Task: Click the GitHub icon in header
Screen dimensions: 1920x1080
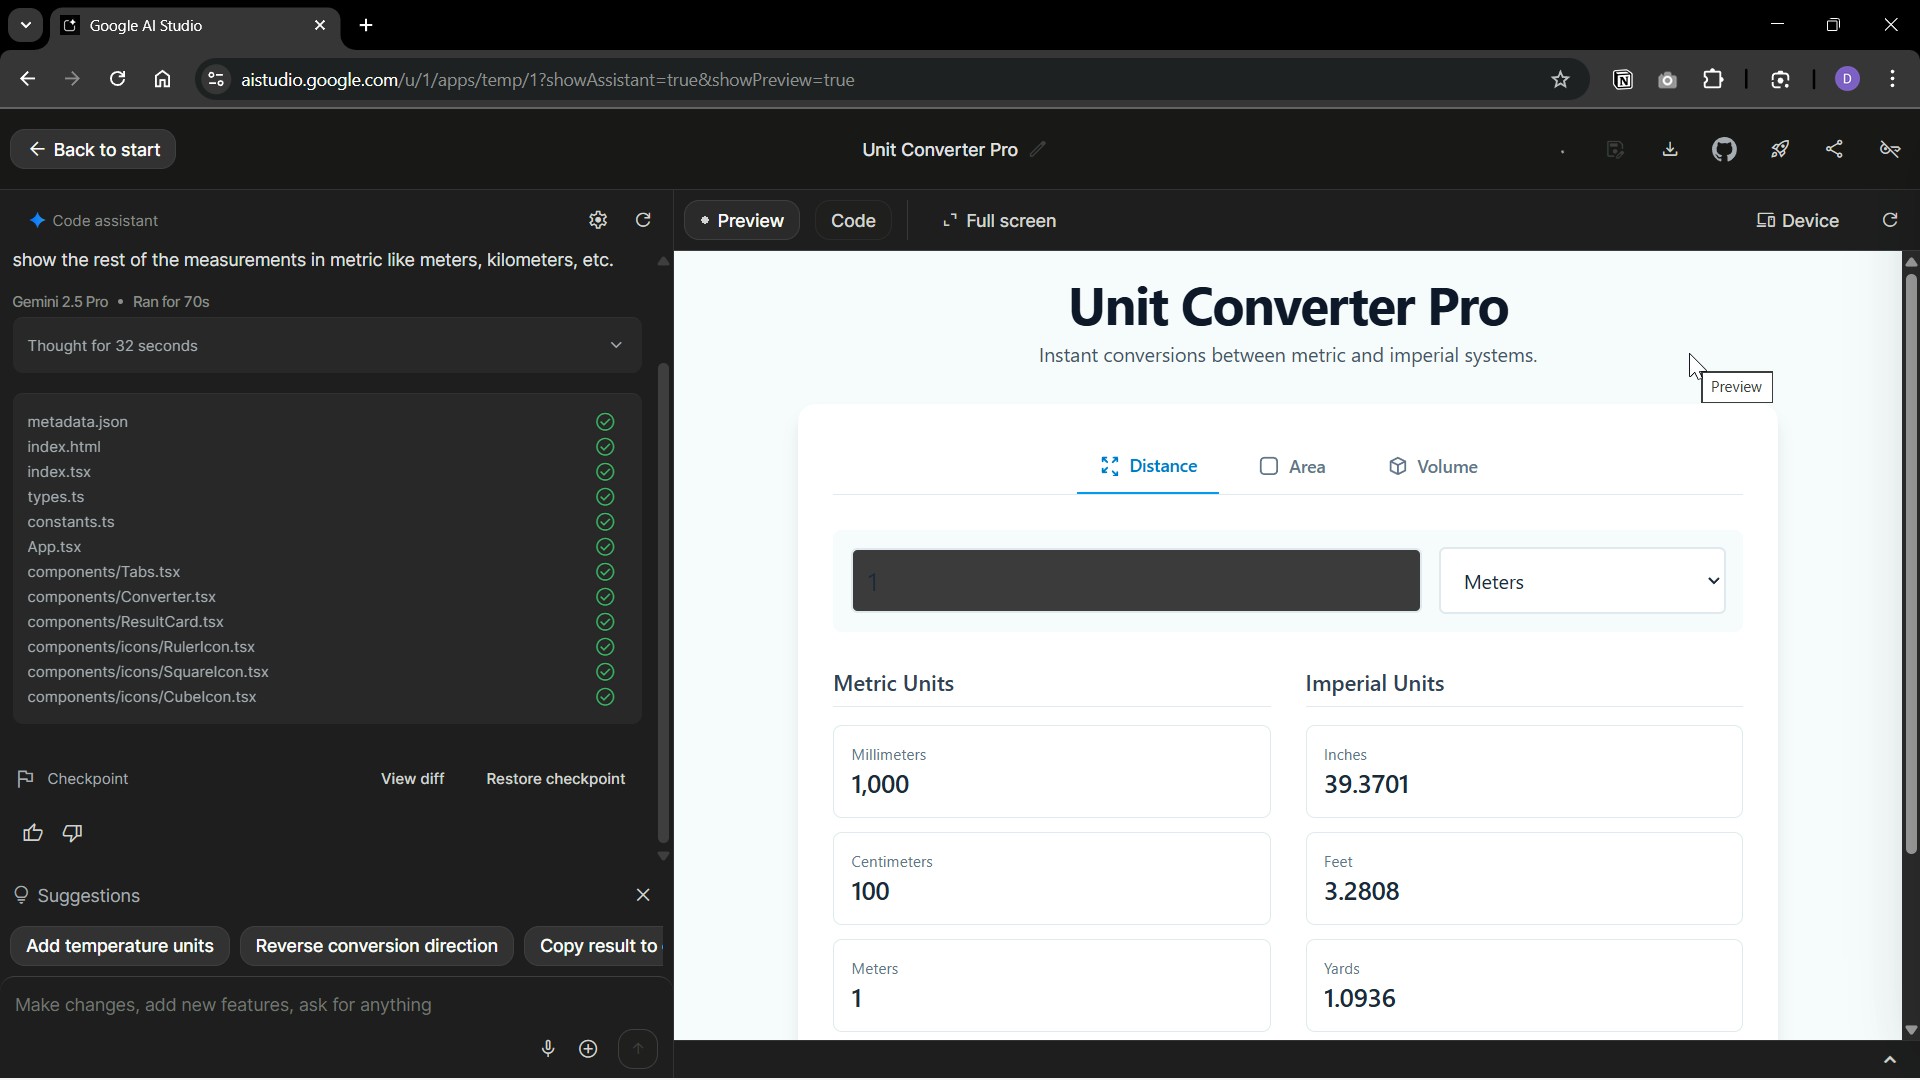Action: pyautogui.click(x=1724, y=150)
